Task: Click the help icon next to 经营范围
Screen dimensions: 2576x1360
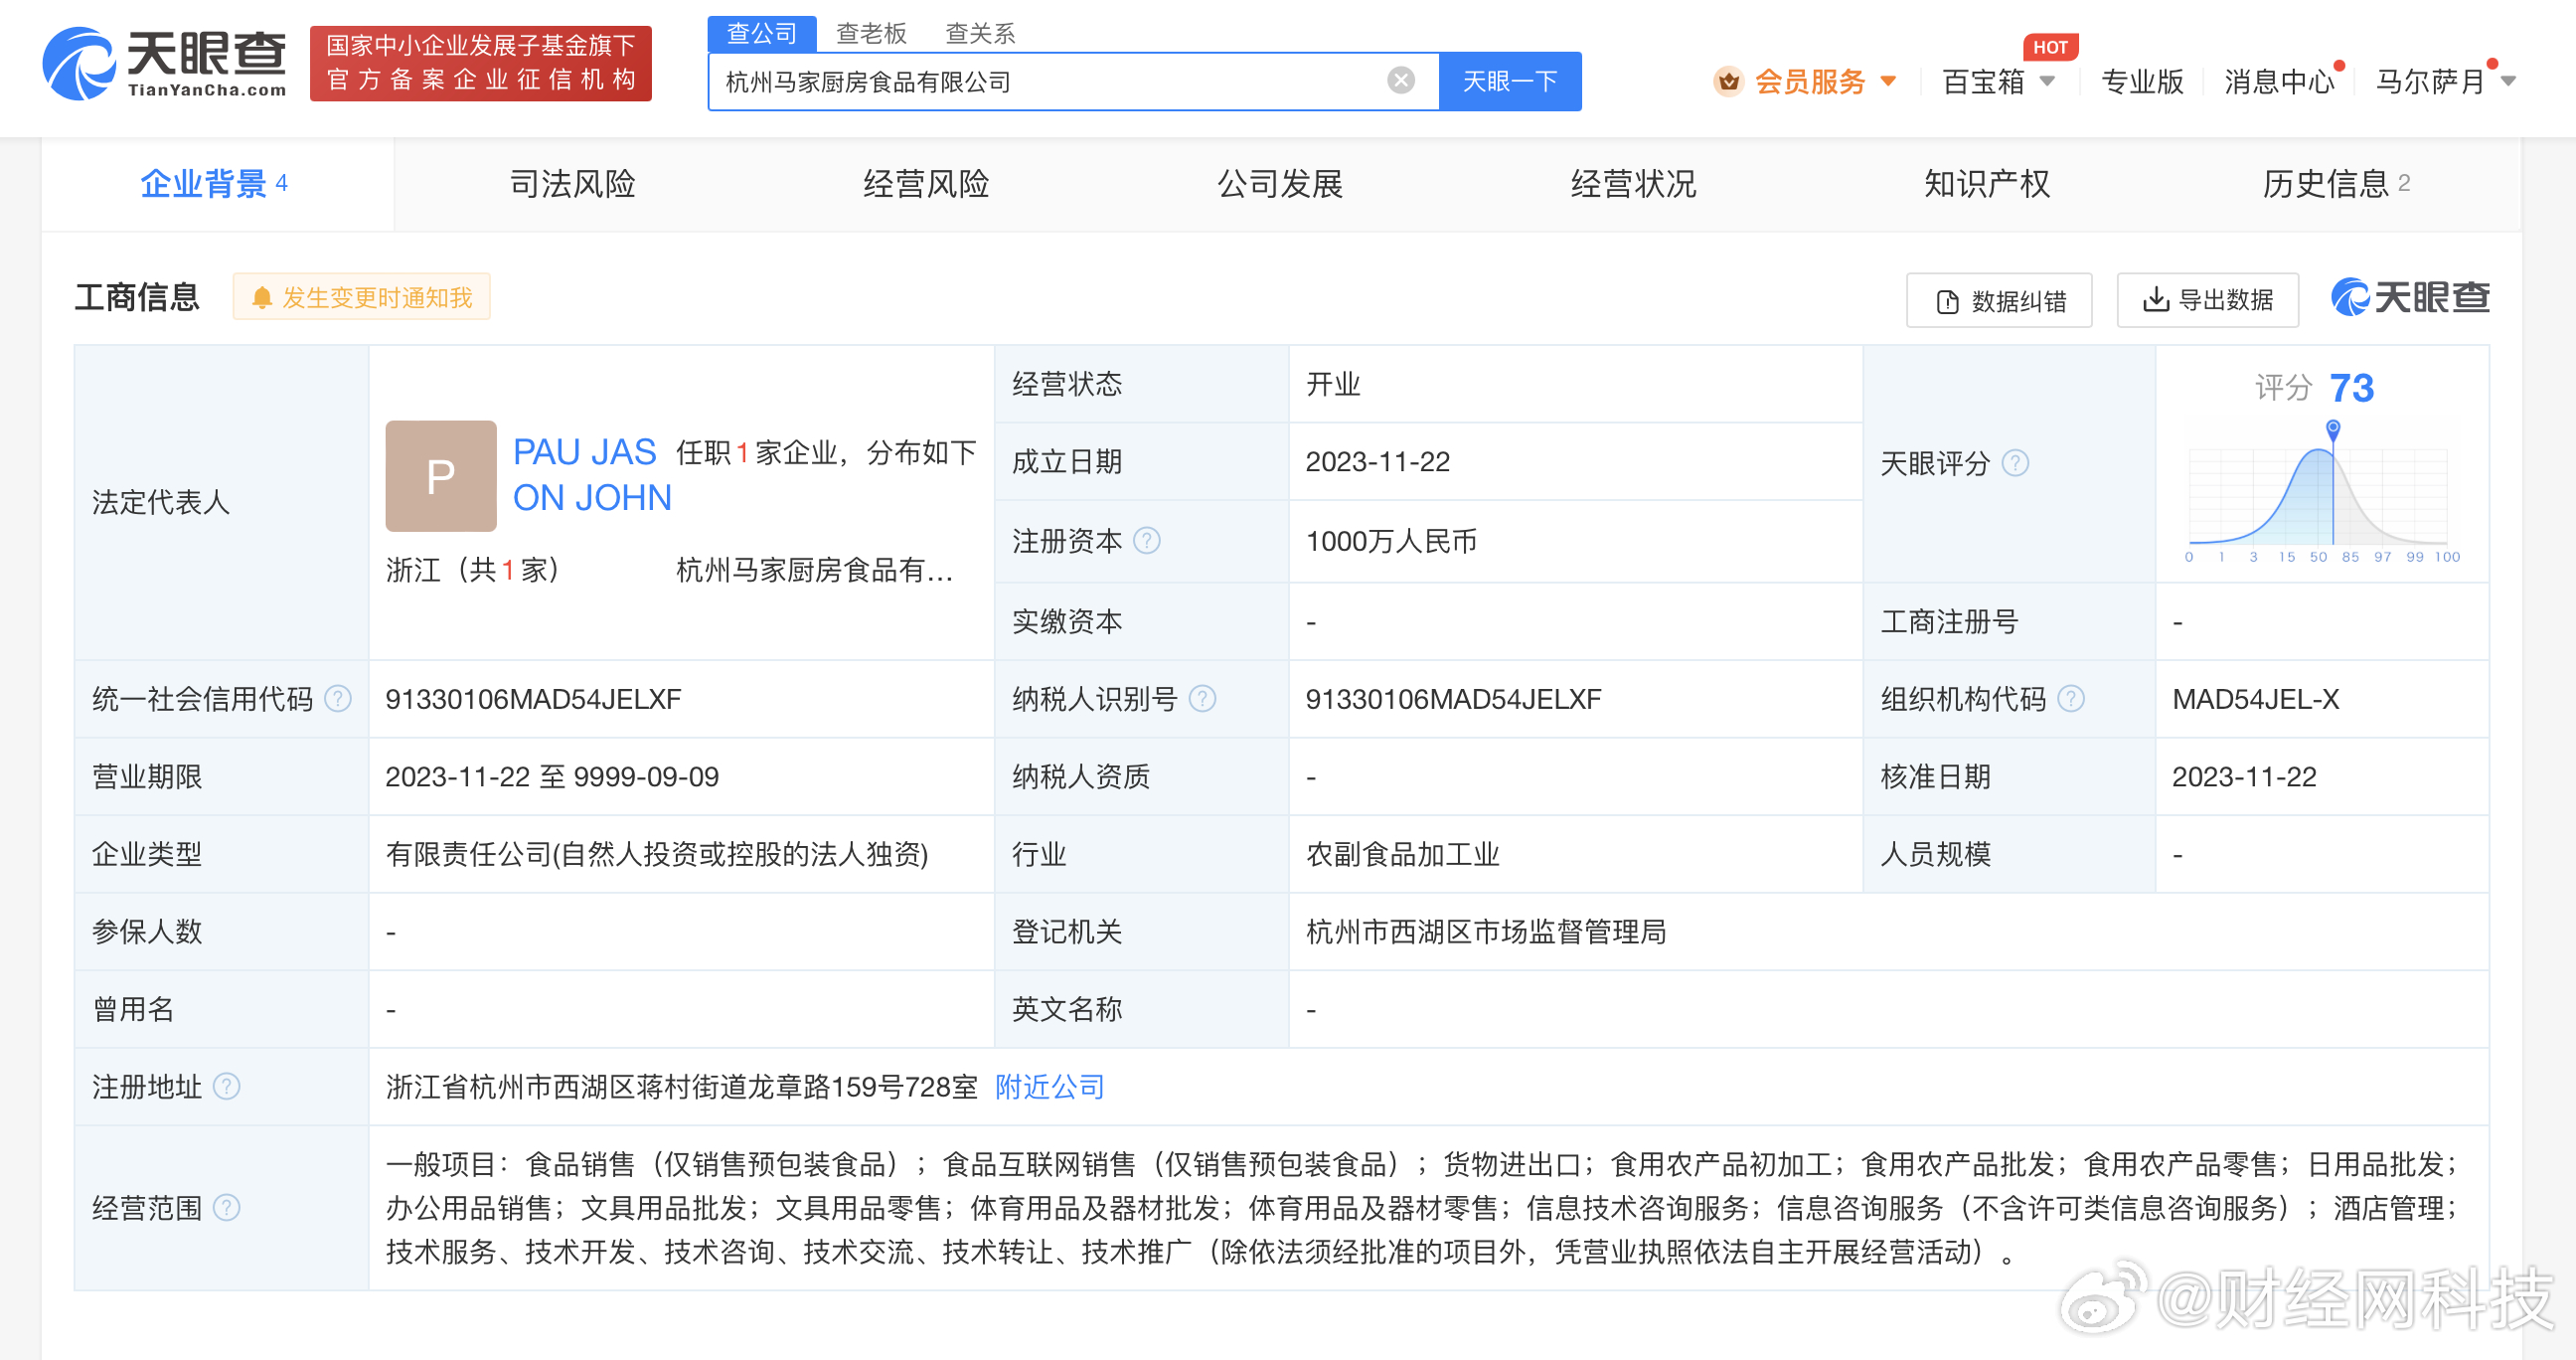Action: (227, 1208)
